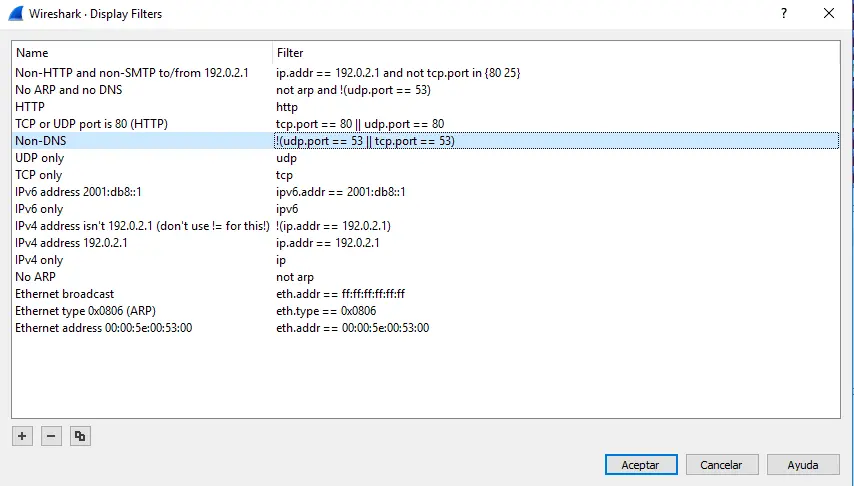Click the Wireshark fin logo in title bar
This screenshot has width=854, height=486.
pos(16,13)
